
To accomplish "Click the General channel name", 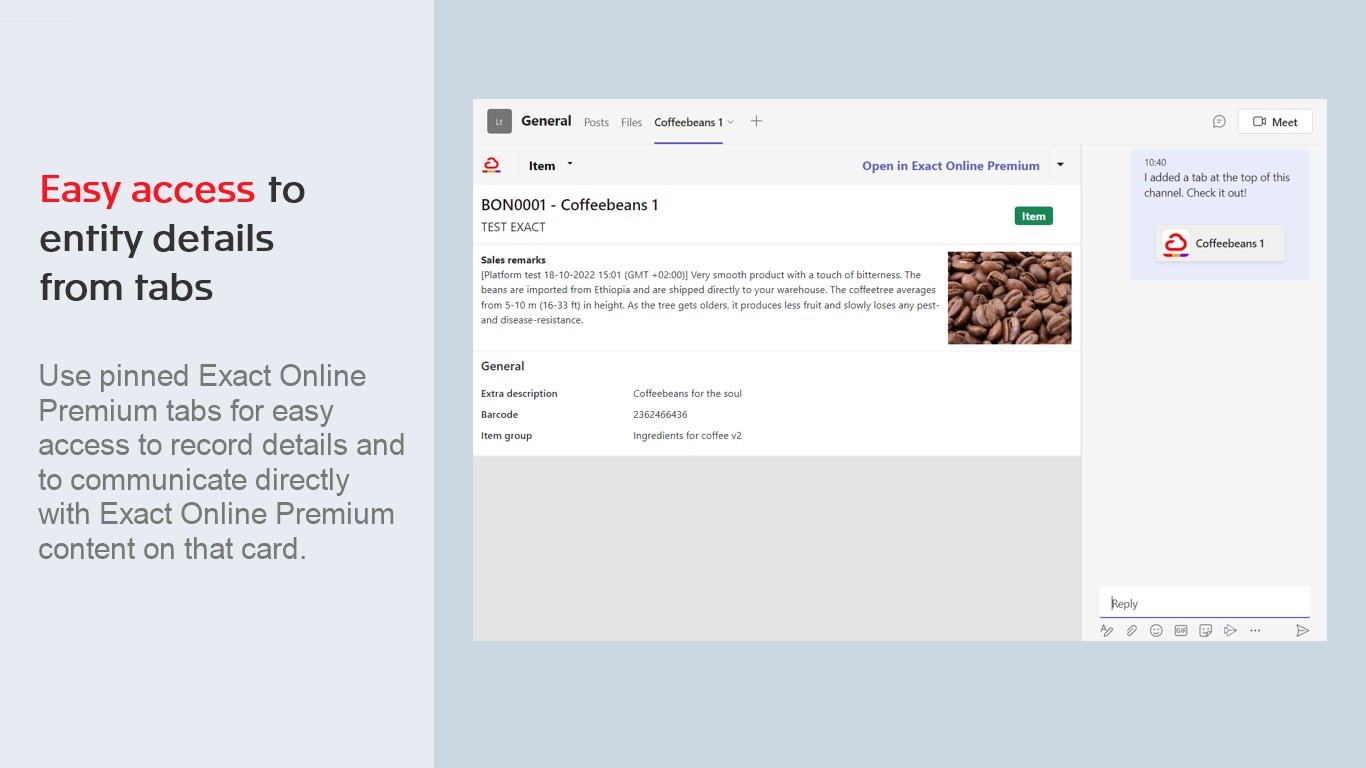I will pos(546,121).
